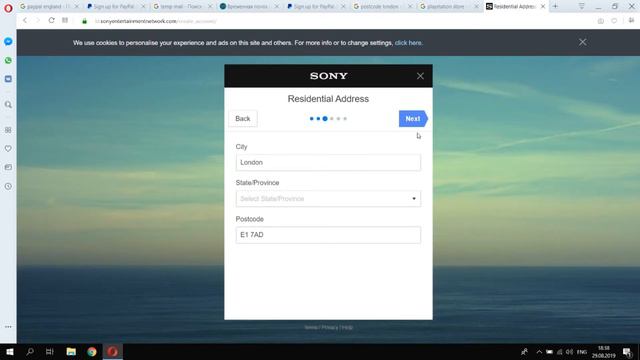This screenshot has width=640, height=360.
Task: Open Messenger in the Opera sidebar
Action: (8, 42)
